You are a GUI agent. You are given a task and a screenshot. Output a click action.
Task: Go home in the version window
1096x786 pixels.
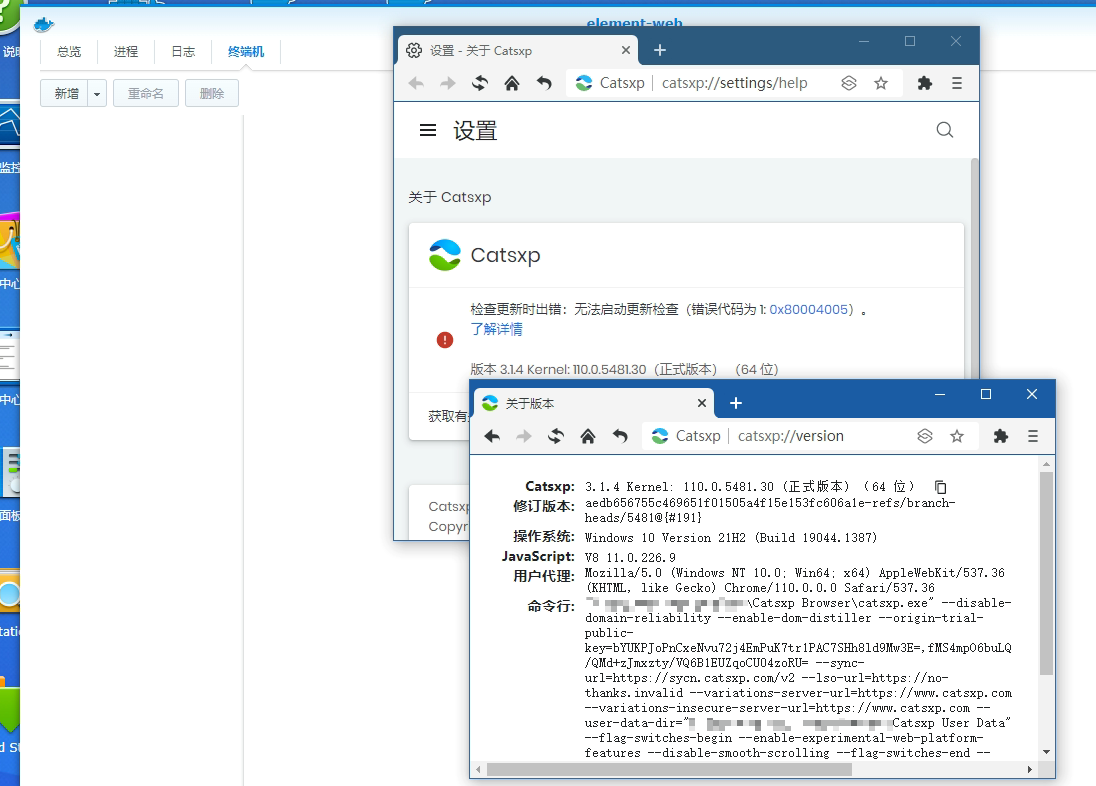click(x=588, y=436)
